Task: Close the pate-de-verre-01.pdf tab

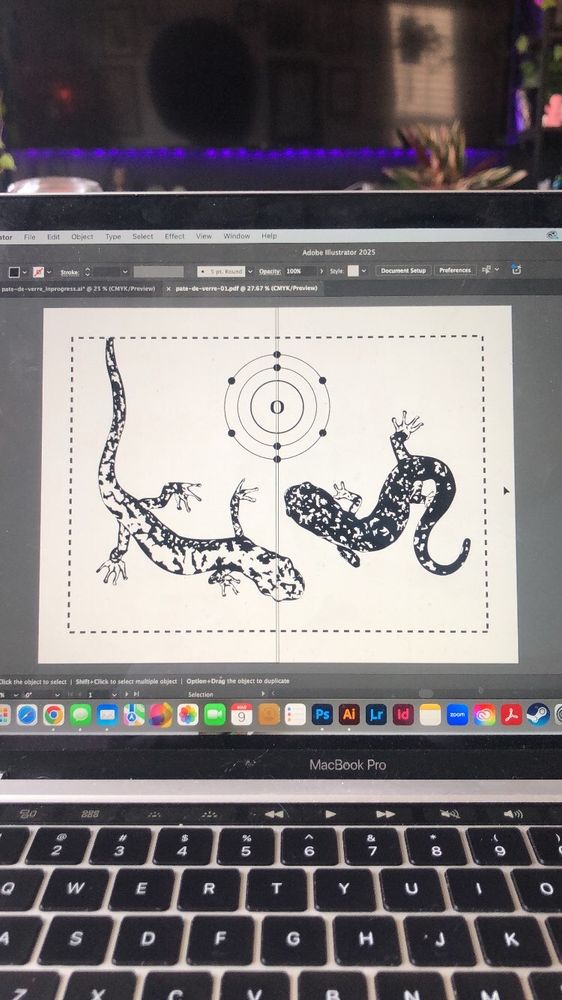Action: [168, 289]
